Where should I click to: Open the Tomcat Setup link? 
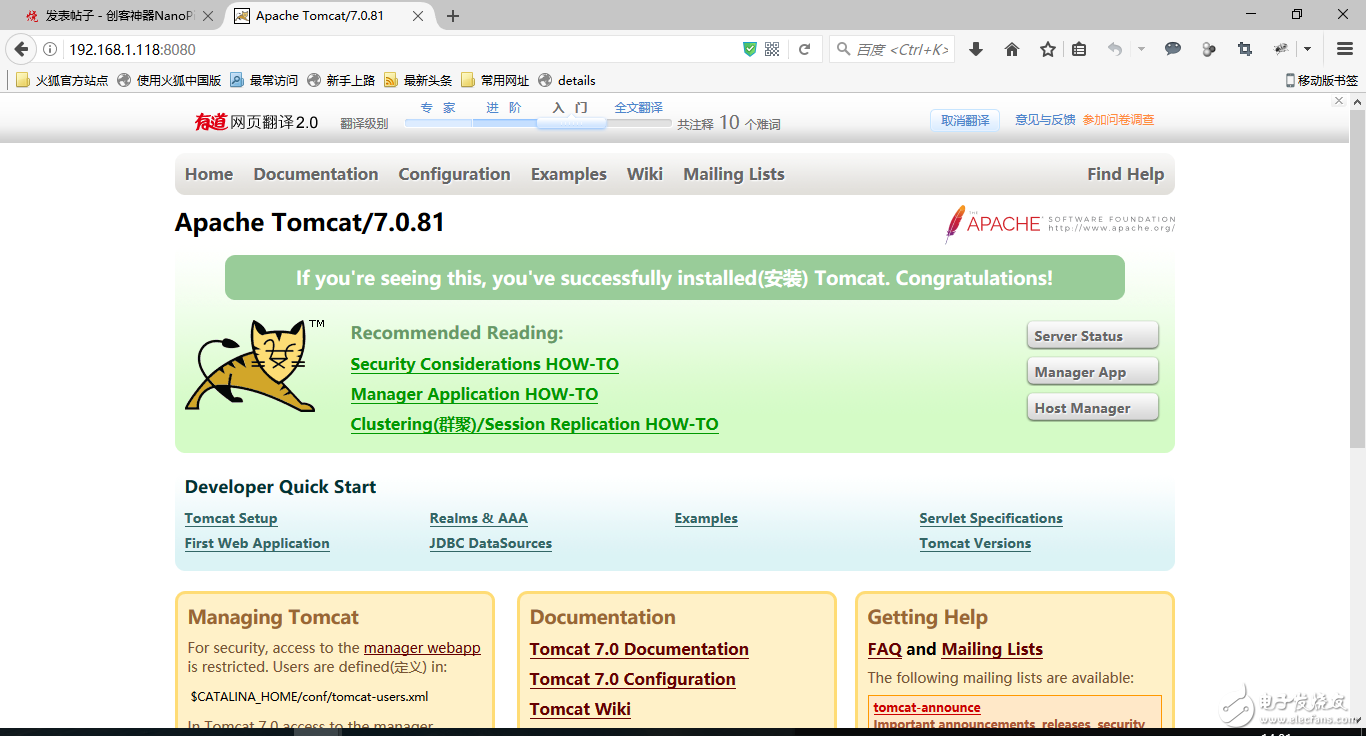231,518
